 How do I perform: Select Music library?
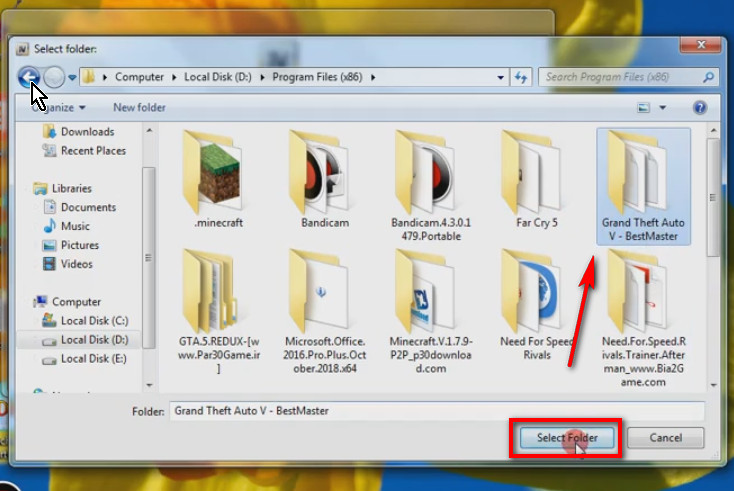click(66, 226)
